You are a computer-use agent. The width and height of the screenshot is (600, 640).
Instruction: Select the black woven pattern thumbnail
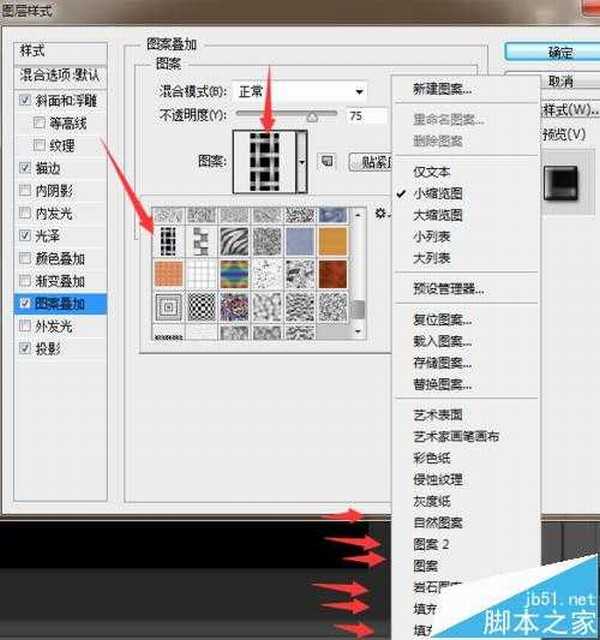[x=167, y=242]
